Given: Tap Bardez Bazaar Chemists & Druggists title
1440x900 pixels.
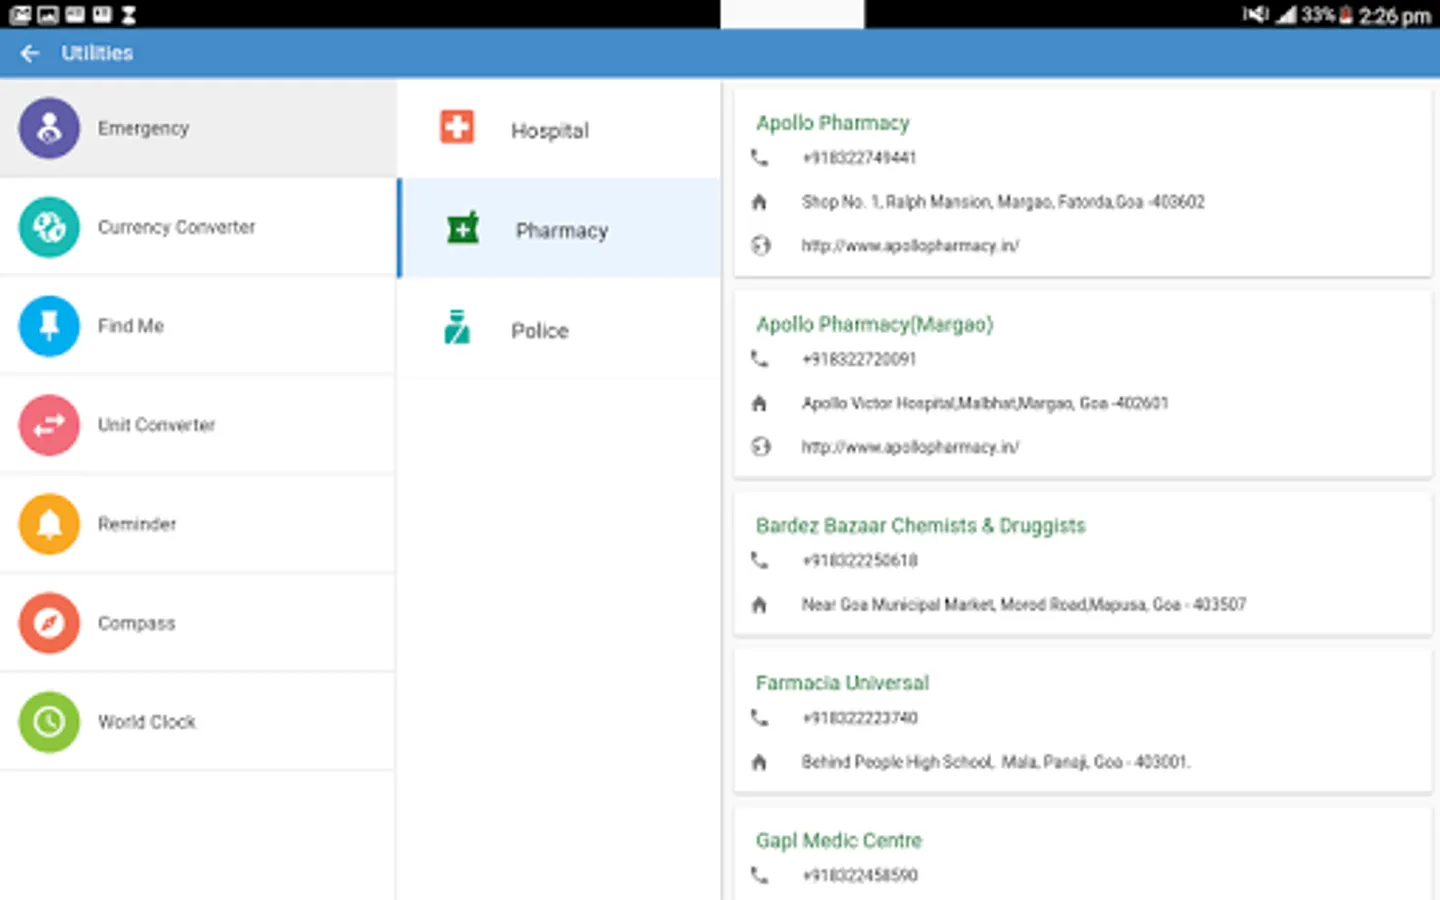Looking at the screenshot, I should (x=920, y=526).
